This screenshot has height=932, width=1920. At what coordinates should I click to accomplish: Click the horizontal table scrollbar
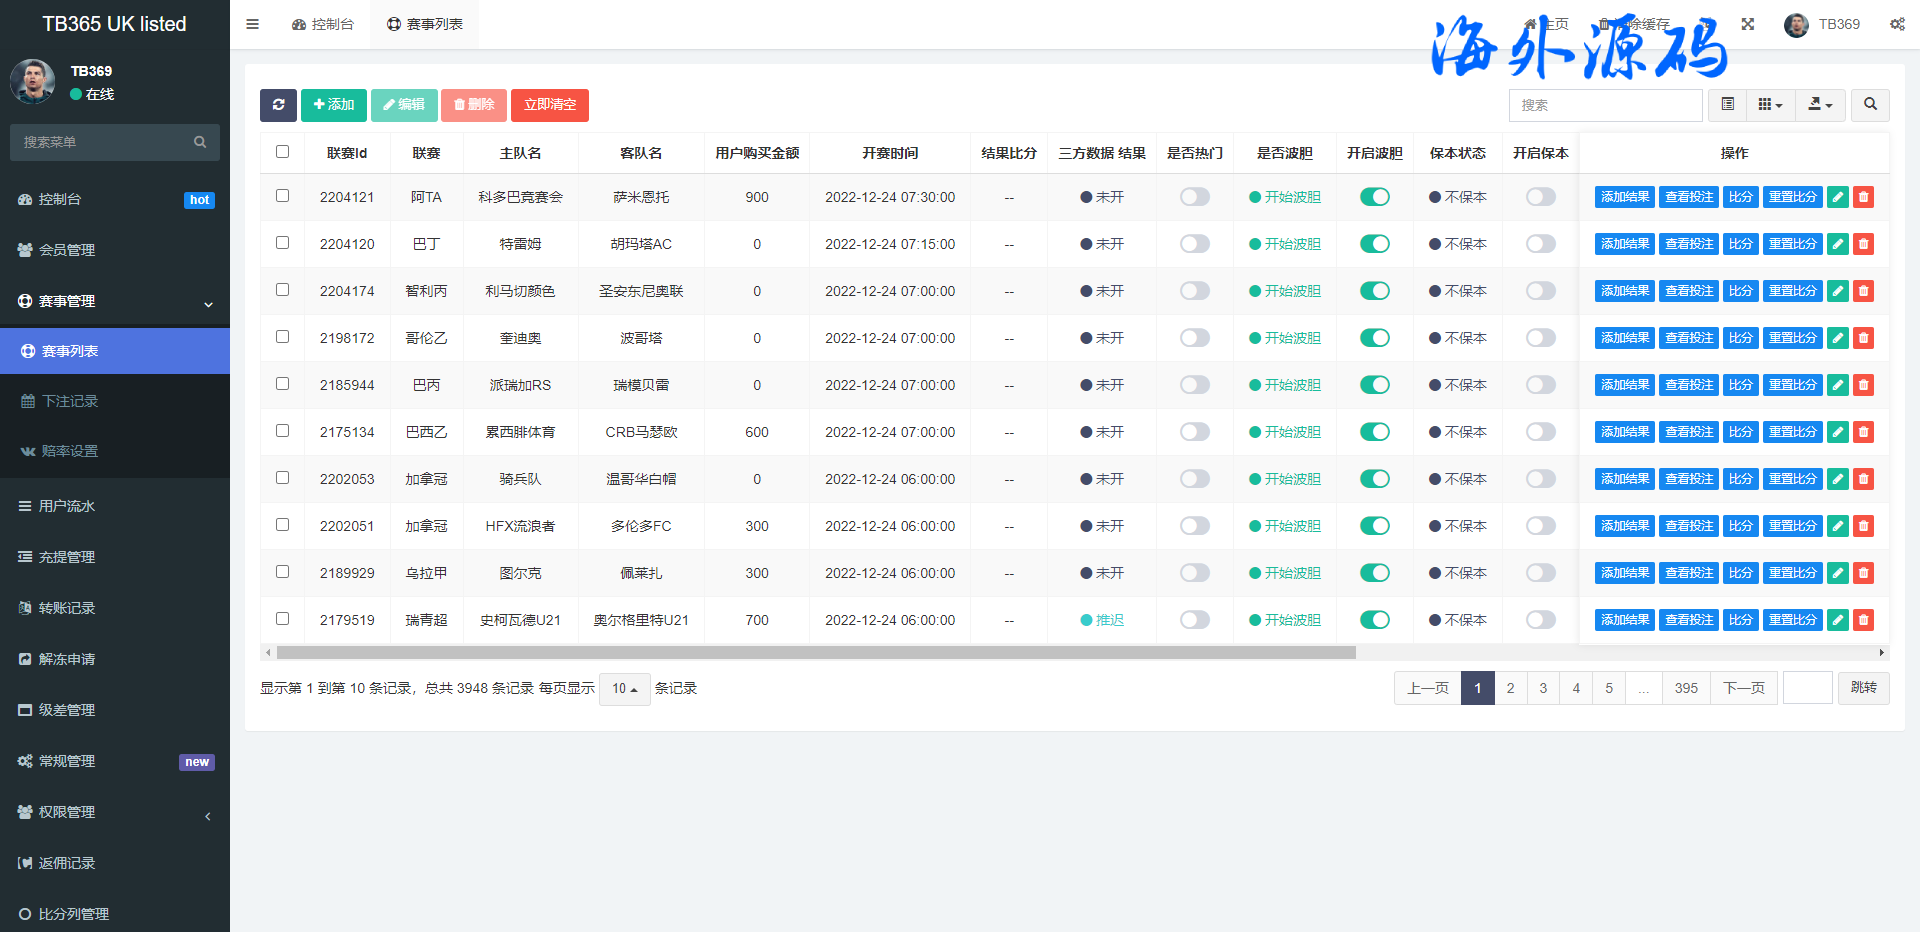click(815, 653)
